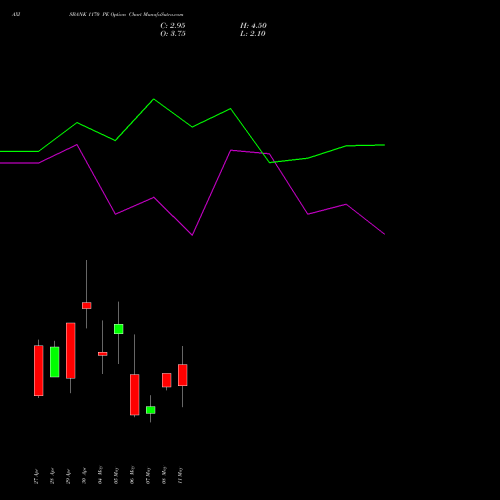Select the 30 Apr date label
The image size is (500, 500).
84,476
